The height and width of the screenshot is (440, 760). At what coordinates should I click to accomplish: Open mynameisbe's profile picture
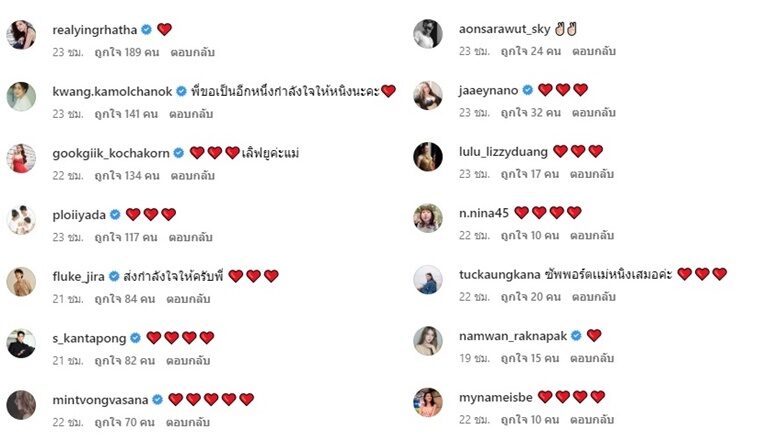(428, 402)
